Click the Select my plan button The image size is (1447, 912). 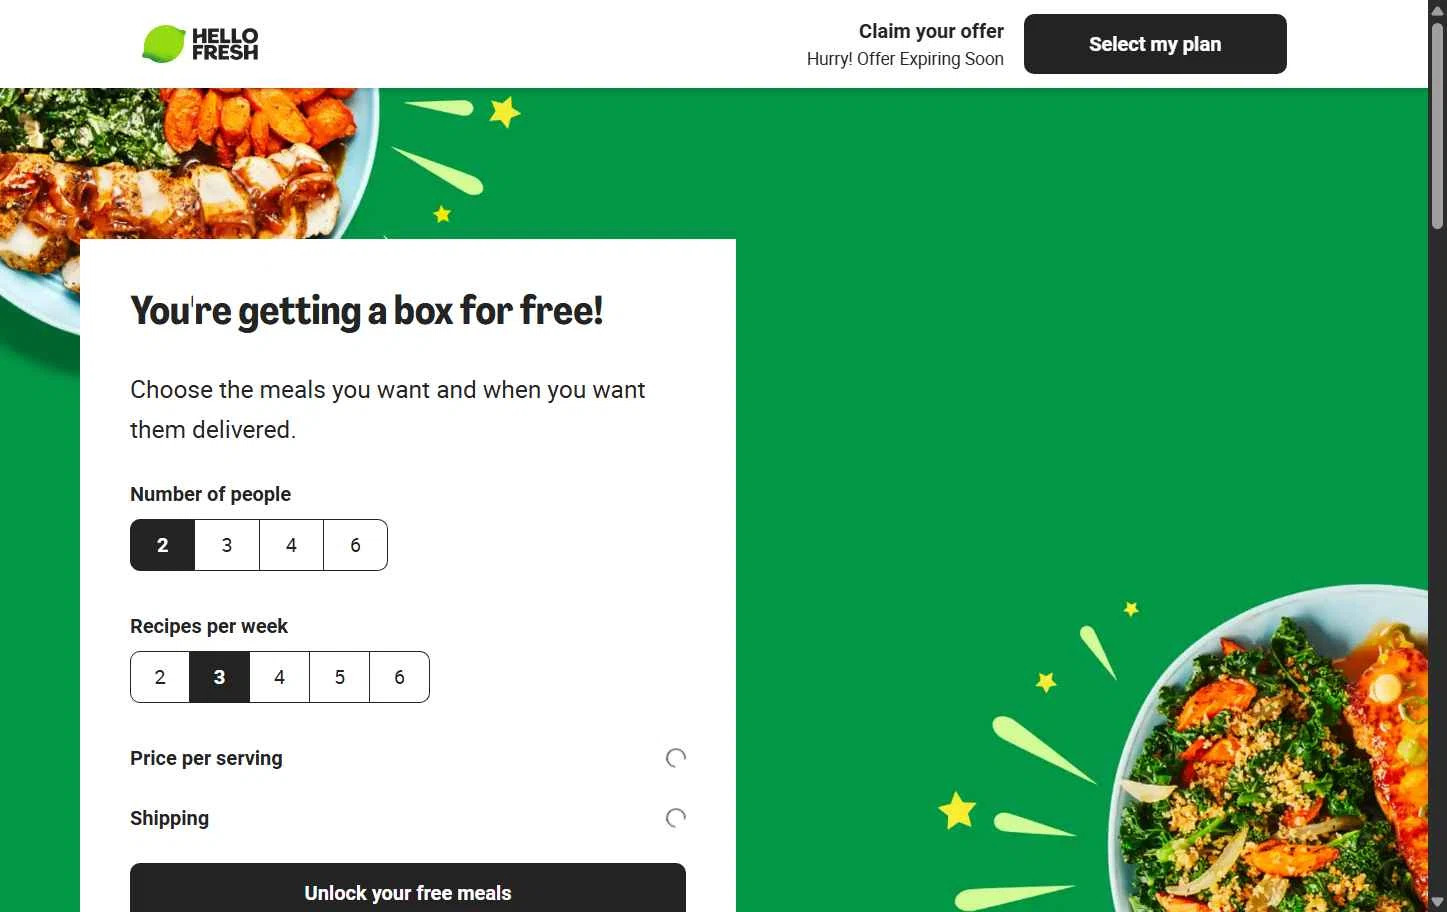coord(1155,44)
